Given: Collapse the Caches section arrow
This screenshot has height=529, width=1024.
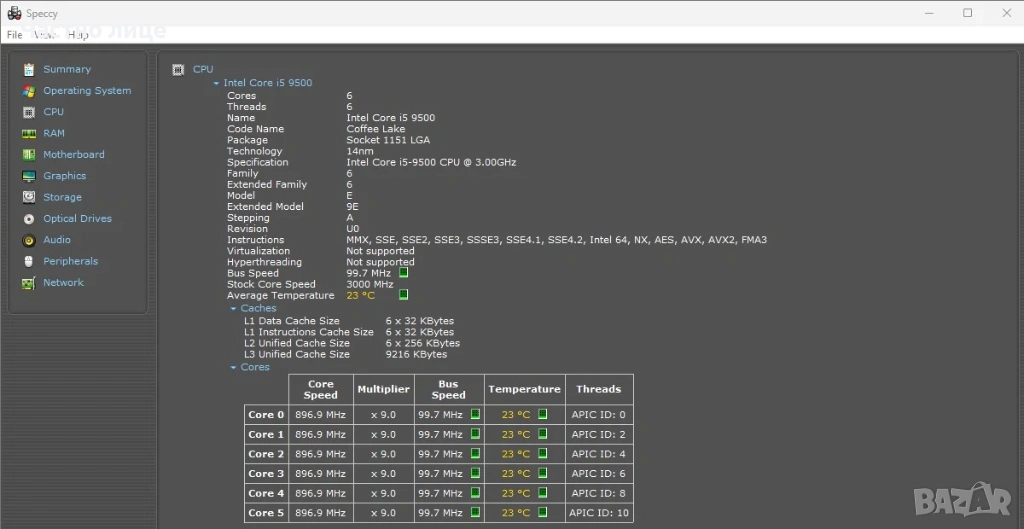Looking at the screenshot, I should tap(234, 308).
